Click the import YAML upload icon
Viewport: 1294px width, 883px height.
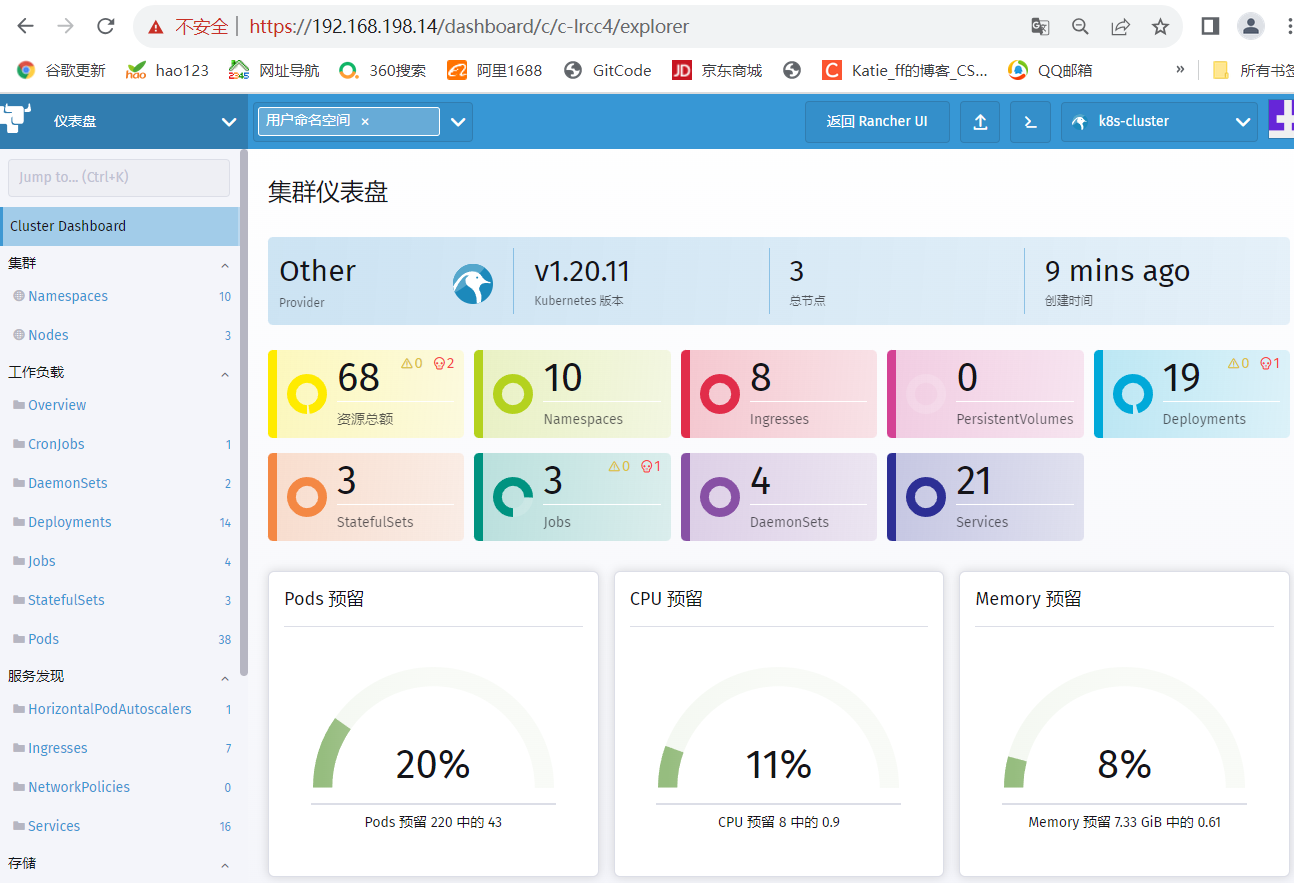tap(980, 122)
